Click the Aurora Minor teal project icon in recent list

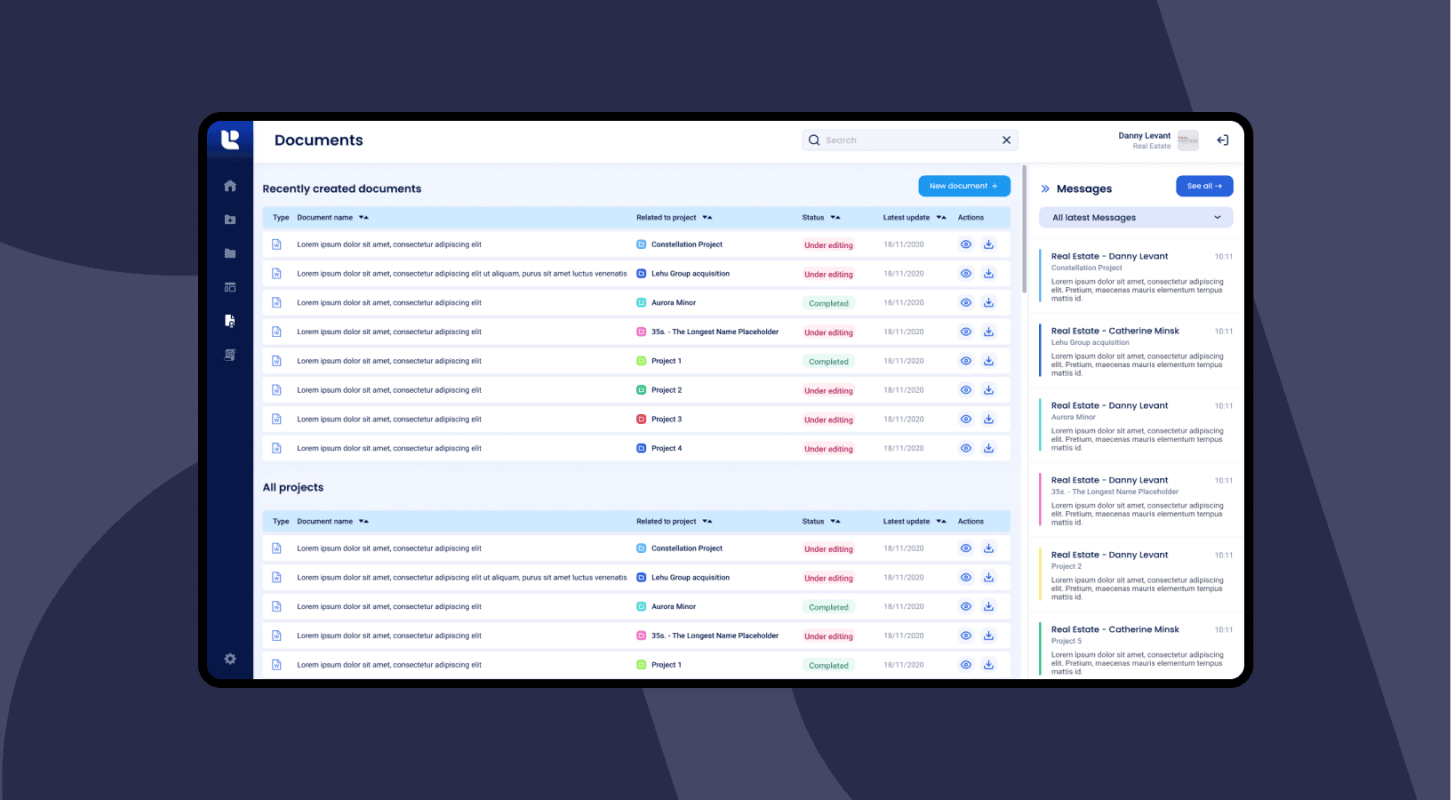click(x=641, y=302)
